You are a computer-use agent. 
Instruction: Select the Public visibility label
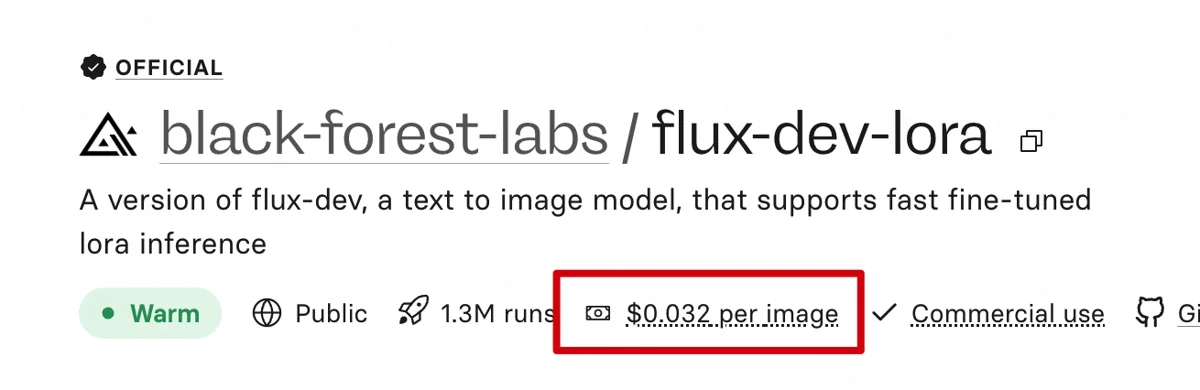[x=331, y=314]
